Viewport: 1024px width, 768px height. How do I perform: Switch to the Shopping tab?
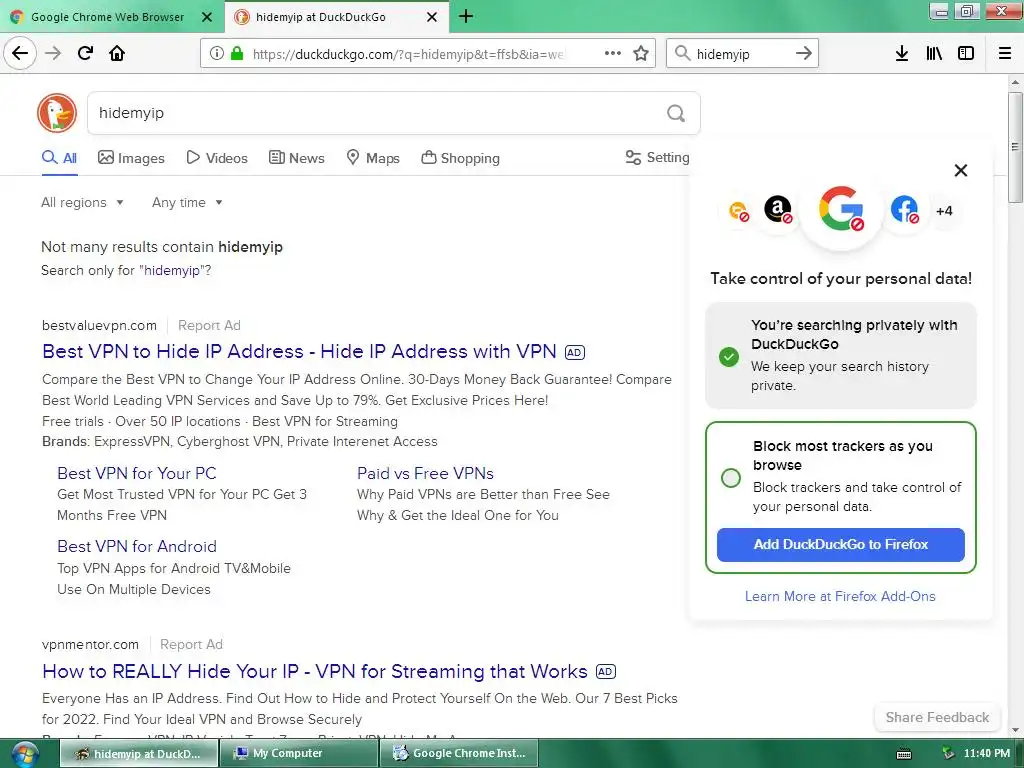click(x=460, y=158)
